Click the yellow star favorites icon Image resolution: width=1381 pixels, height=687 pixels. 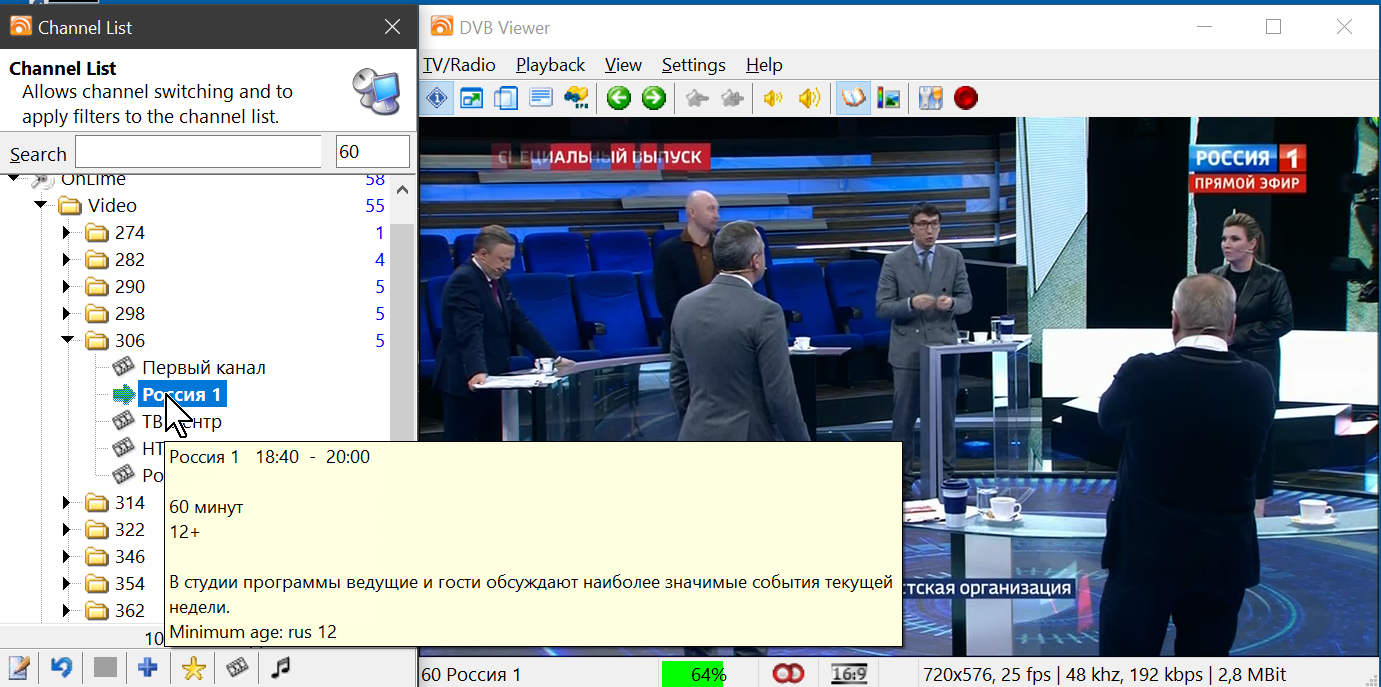[x=193, y=668]
